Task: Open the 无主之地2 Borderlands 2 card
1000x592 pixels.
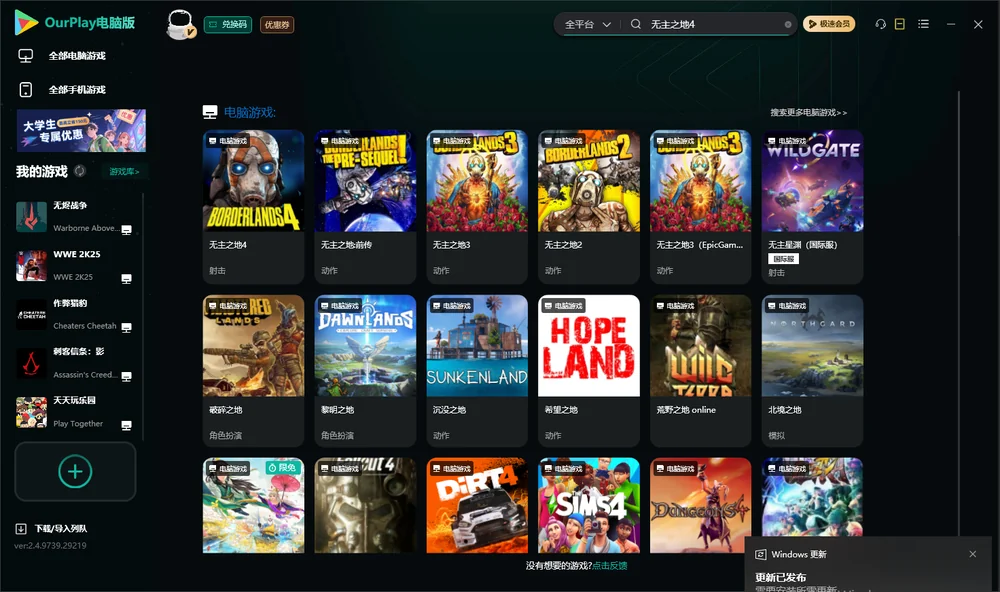Action: point(589,207)
